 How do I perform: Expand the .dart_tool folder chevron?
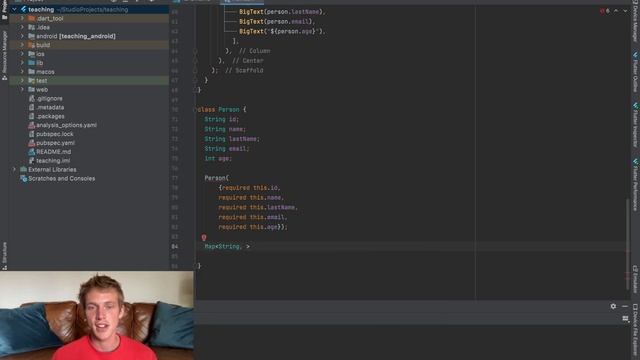pos(22,18)
